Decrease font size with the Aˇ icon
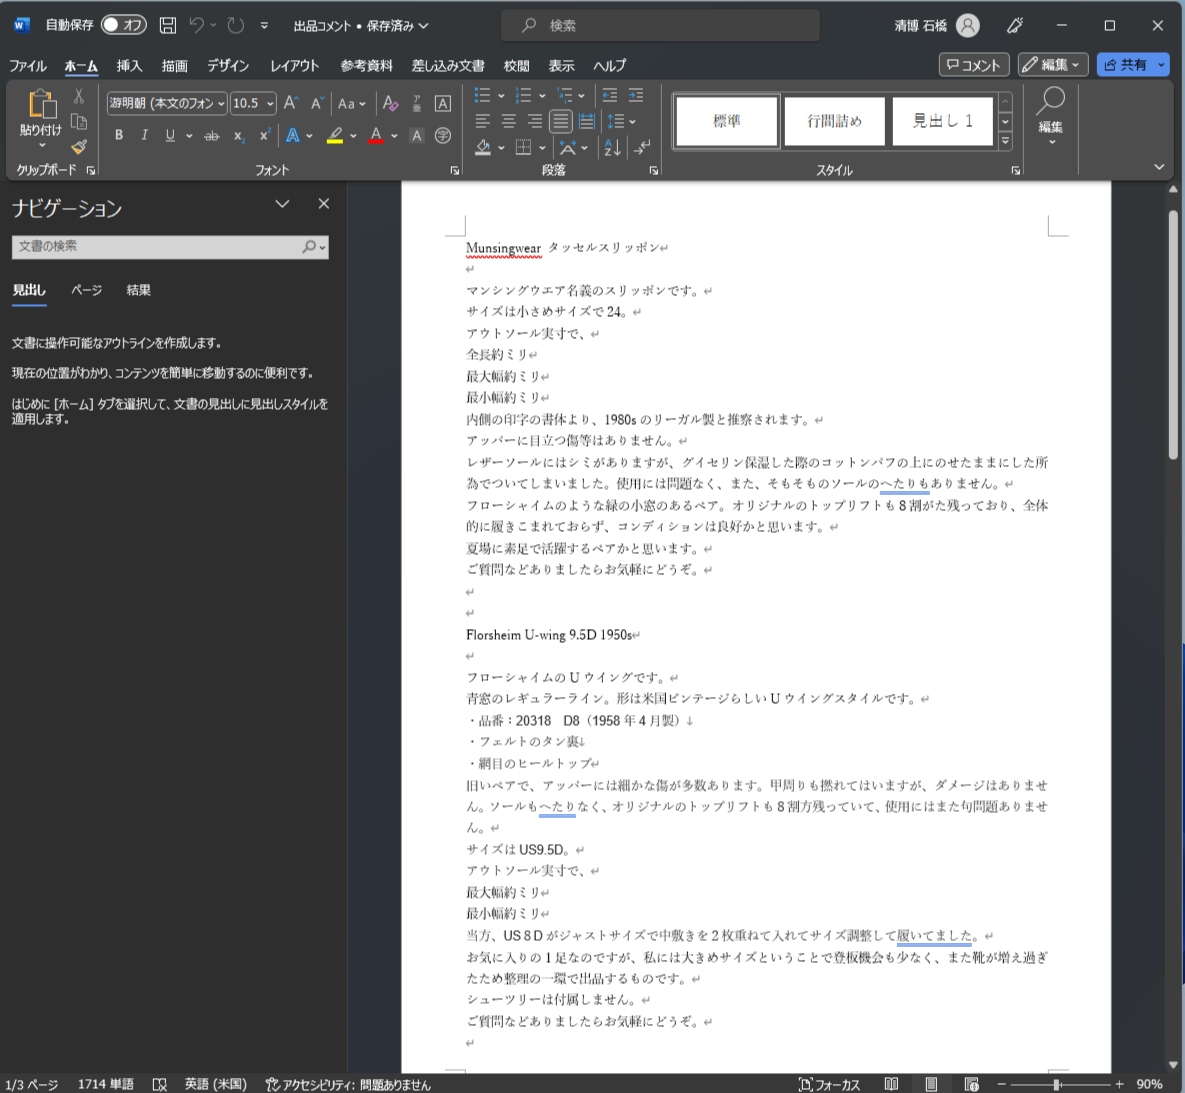The image size is (1185, 1093). click(x=317, y=103)
